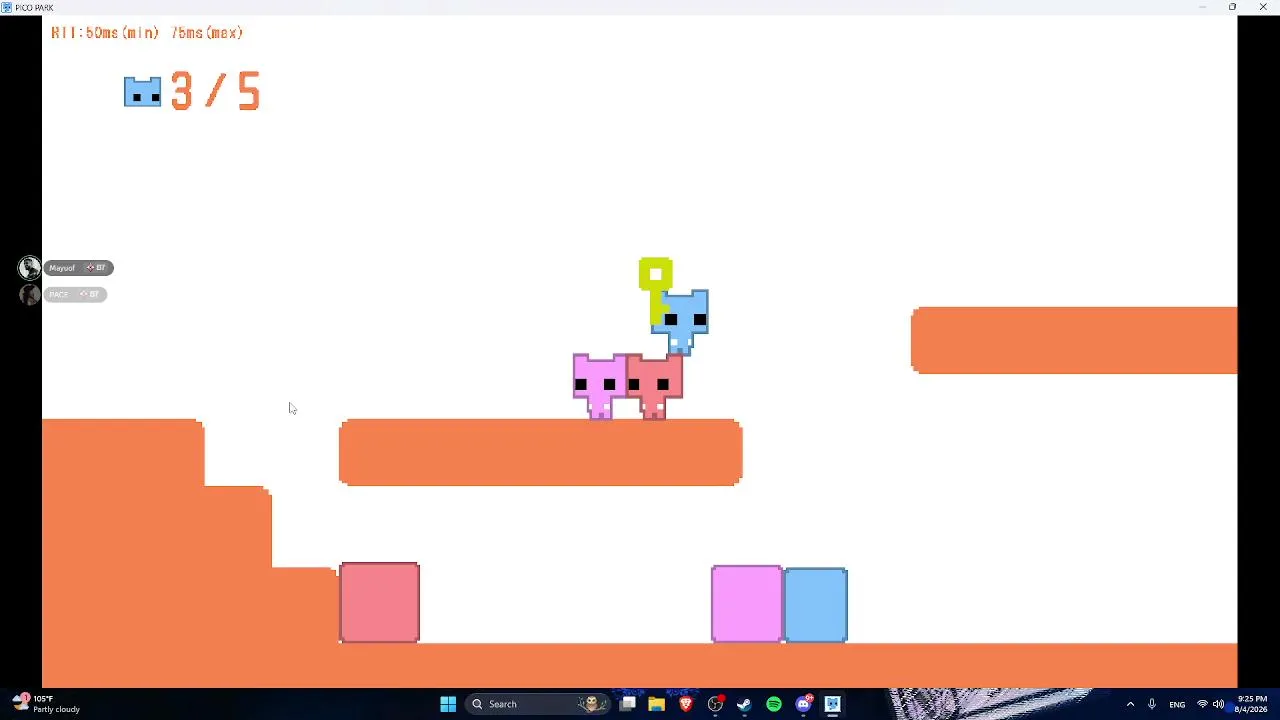
Task: Click the PICO PARK taskbar icon
Action: point(832,704)
